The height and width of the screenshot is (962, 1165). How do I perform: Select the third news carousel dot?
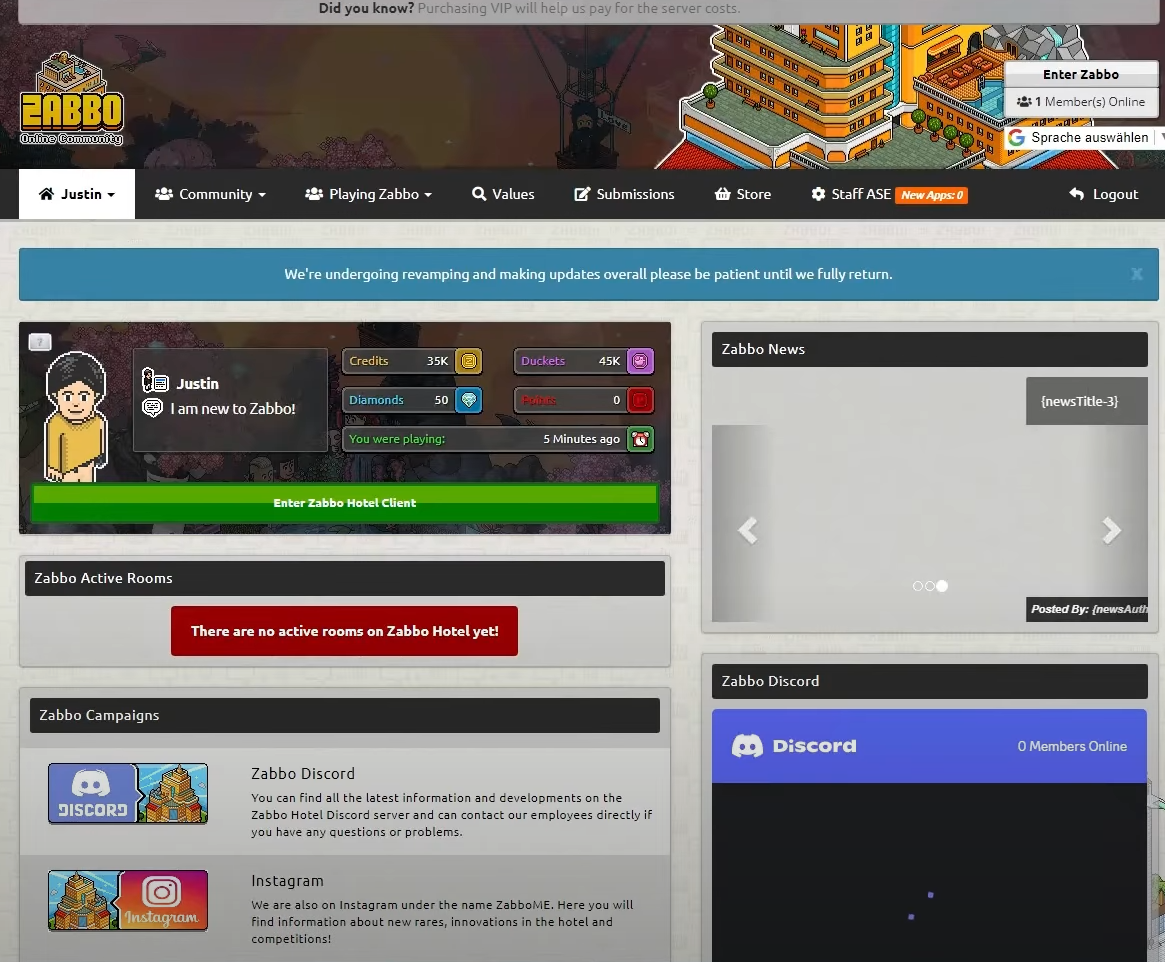[x=942, y=586]
